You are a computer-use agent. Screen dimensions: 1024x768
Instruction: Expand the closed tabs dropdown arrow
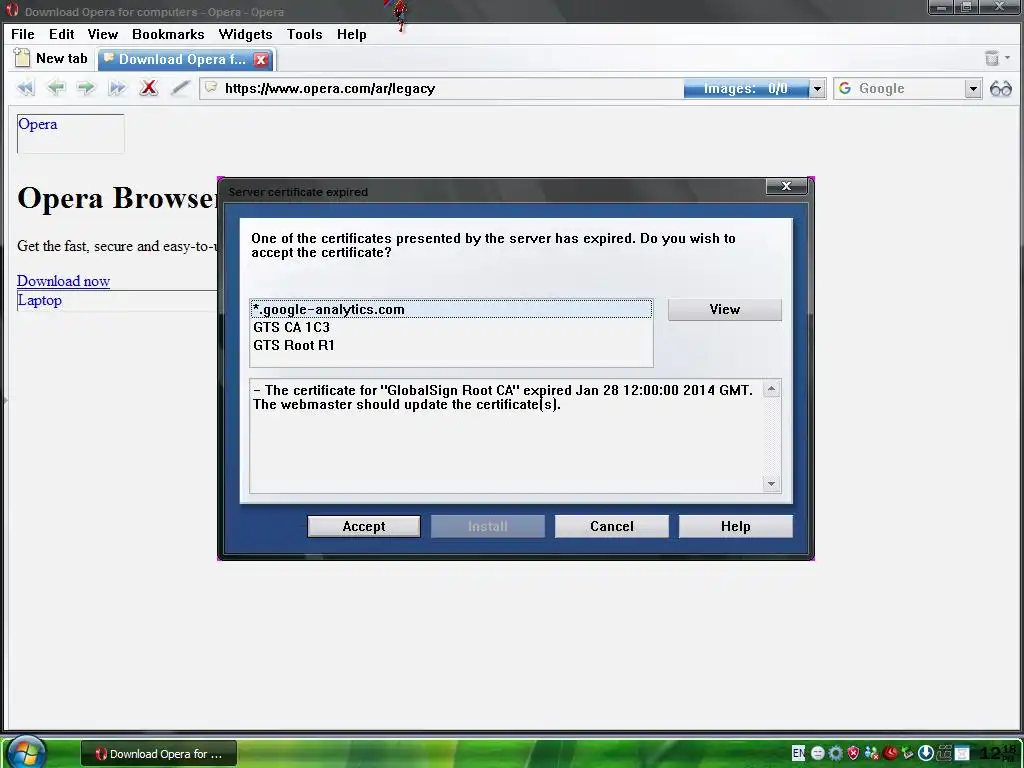coord(1008,58)
